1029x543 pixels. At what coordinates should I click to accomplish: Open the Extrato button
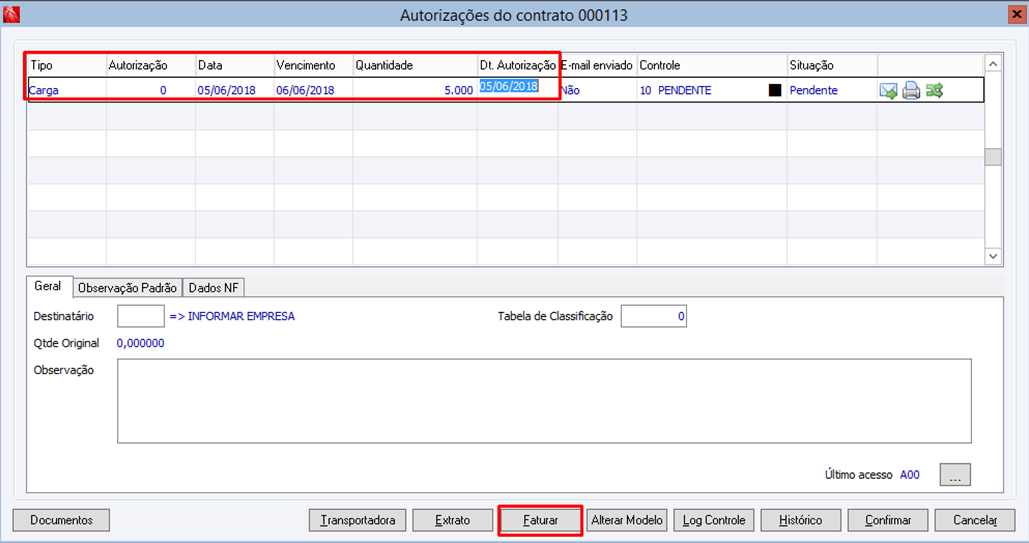tap(452, 520)
